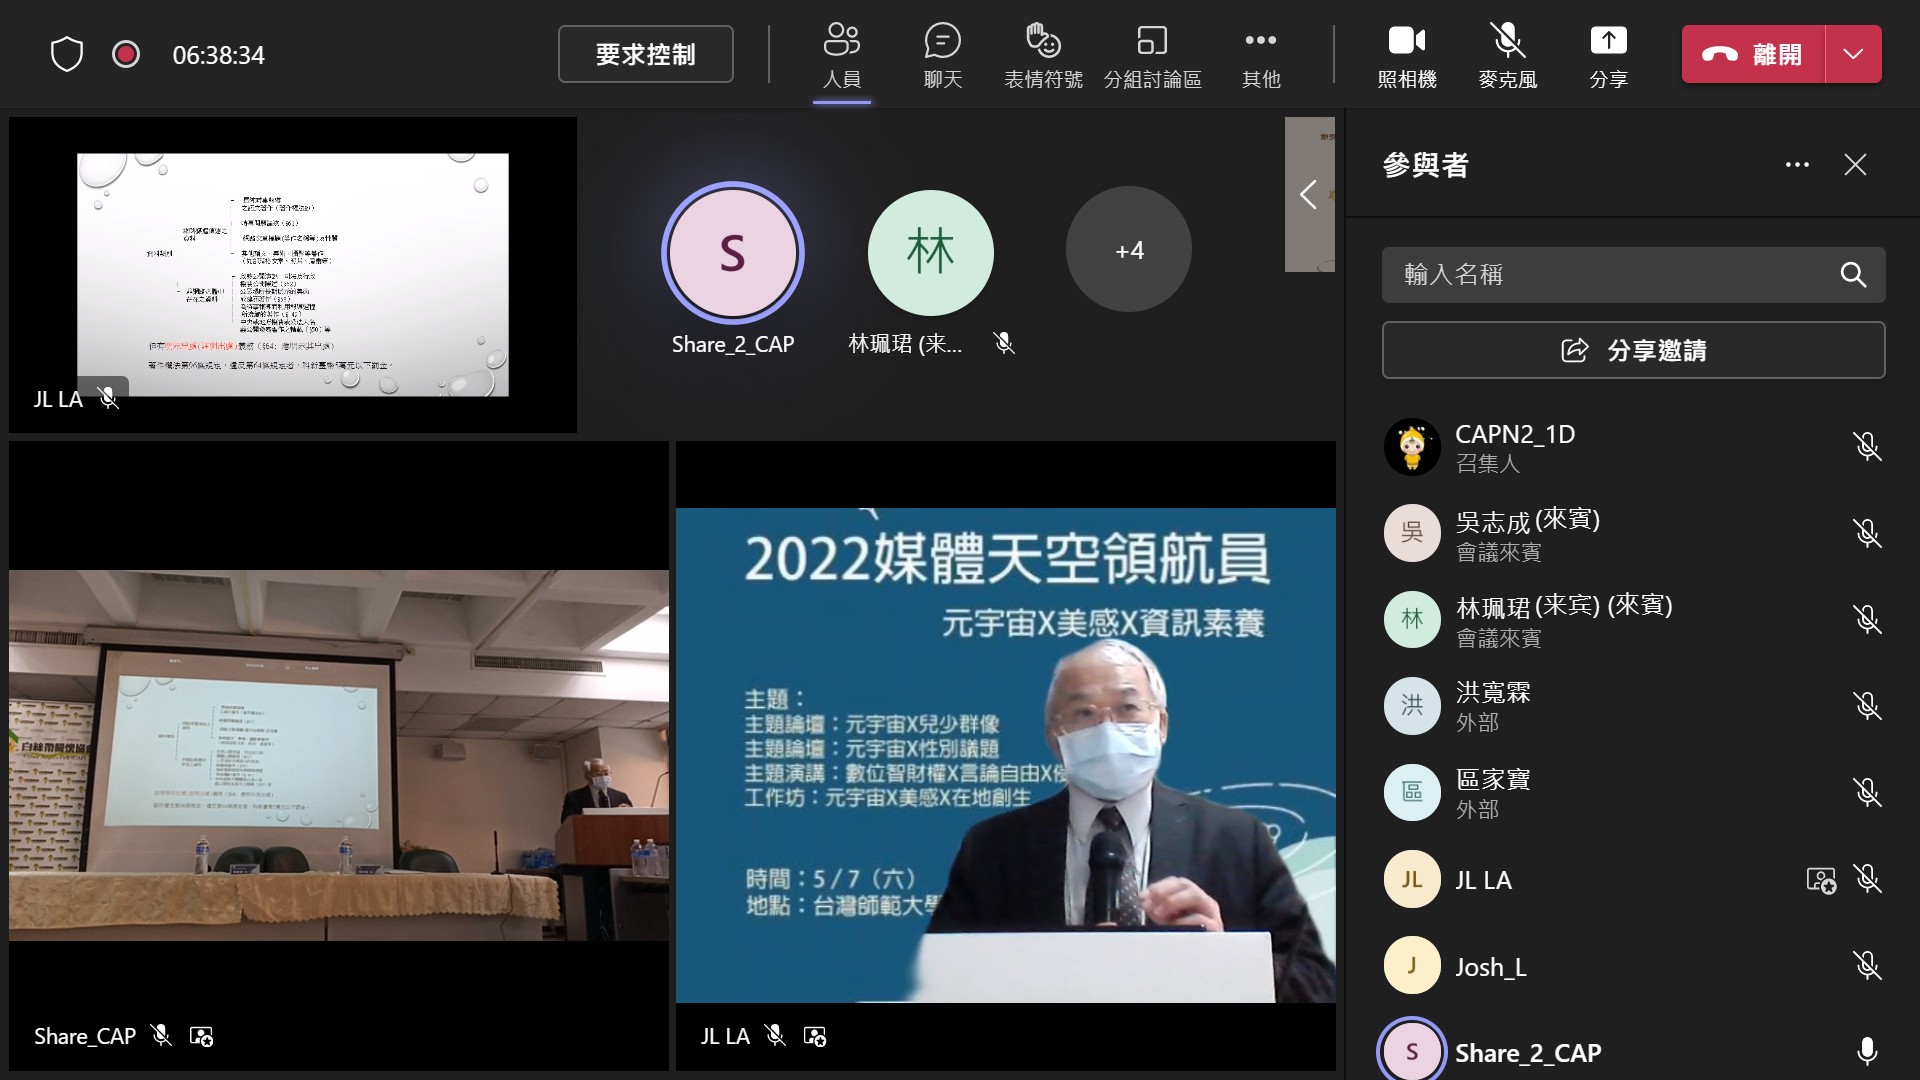Open participants panel more options
The image size is (1920, 1080).
pos(1797,165)
